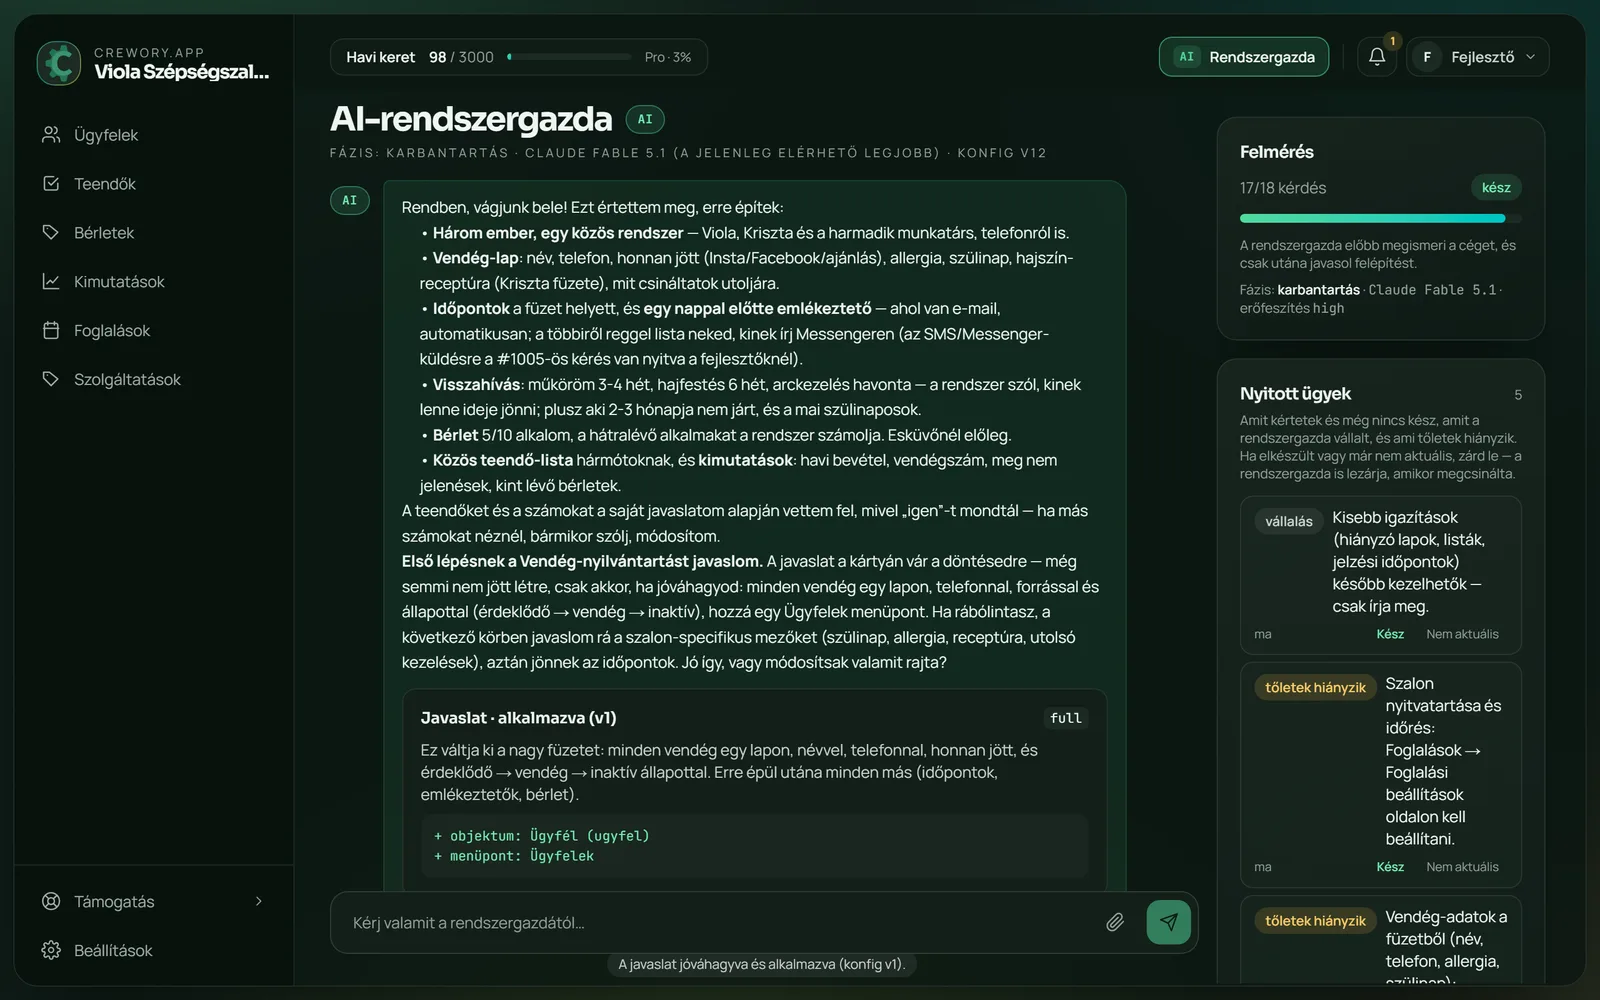Expand the Támogatás submenu chevron
The width and height of the screenshot is (1600, 1000).
point(259,901)
